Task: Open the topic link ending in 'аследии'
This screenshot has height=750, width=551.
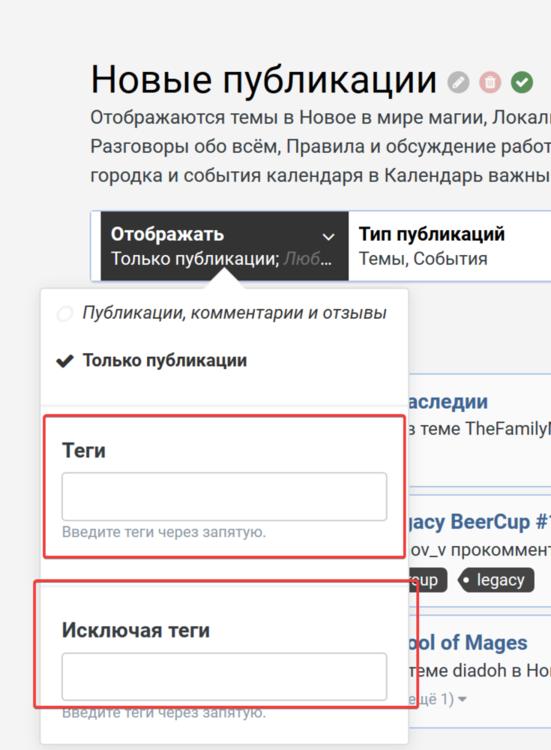Action: [448, 402]
